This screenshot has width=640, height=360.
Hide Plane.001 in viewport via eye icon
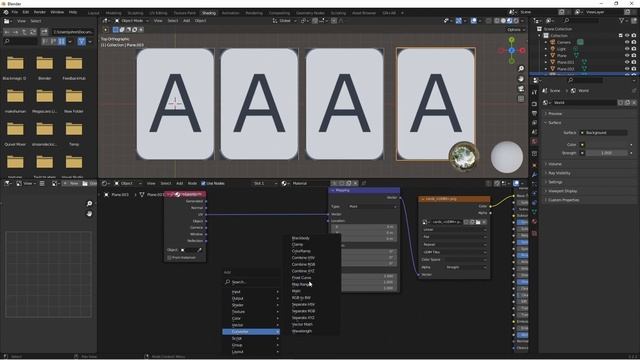point(627,62)
